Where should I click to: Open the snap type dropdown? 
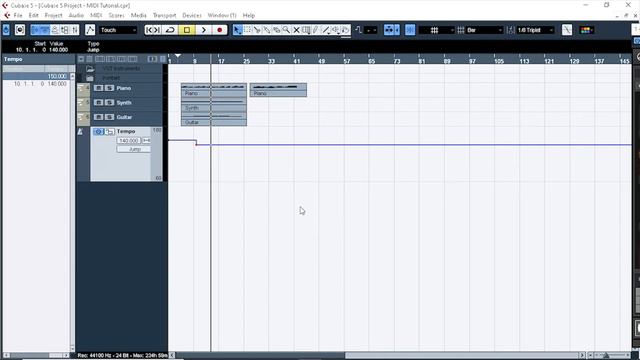[437, 30]
